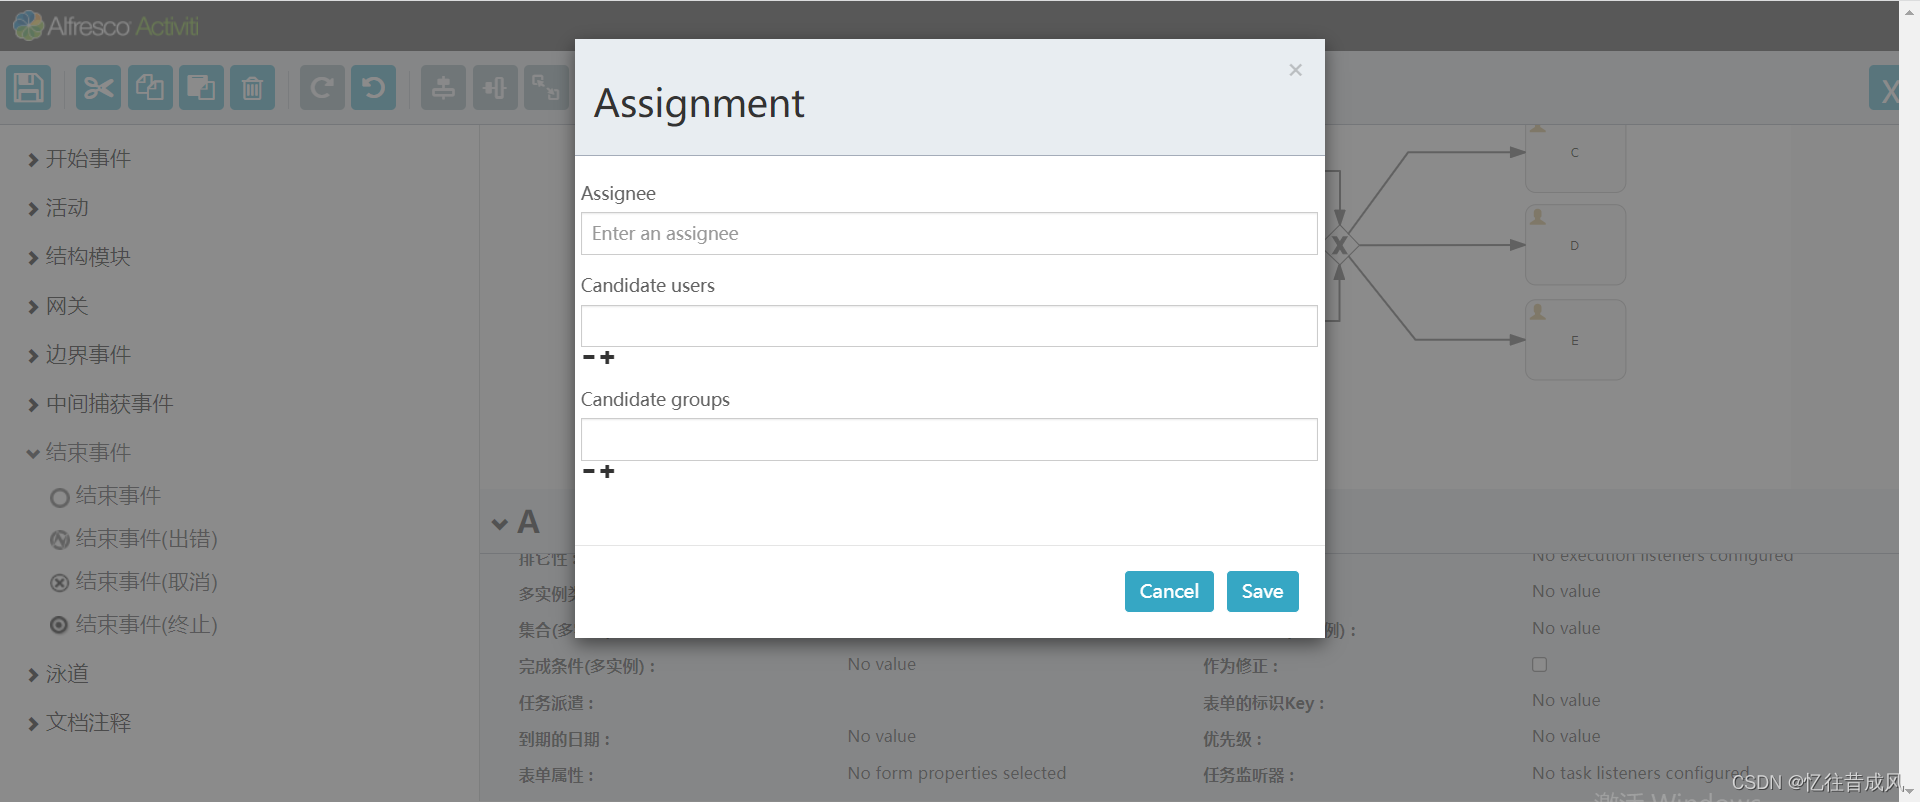The width and height of the screenshot is (1920, 802).
Task: Pick the 结束事件(取消) cancel end event
Action: (134, 582)
